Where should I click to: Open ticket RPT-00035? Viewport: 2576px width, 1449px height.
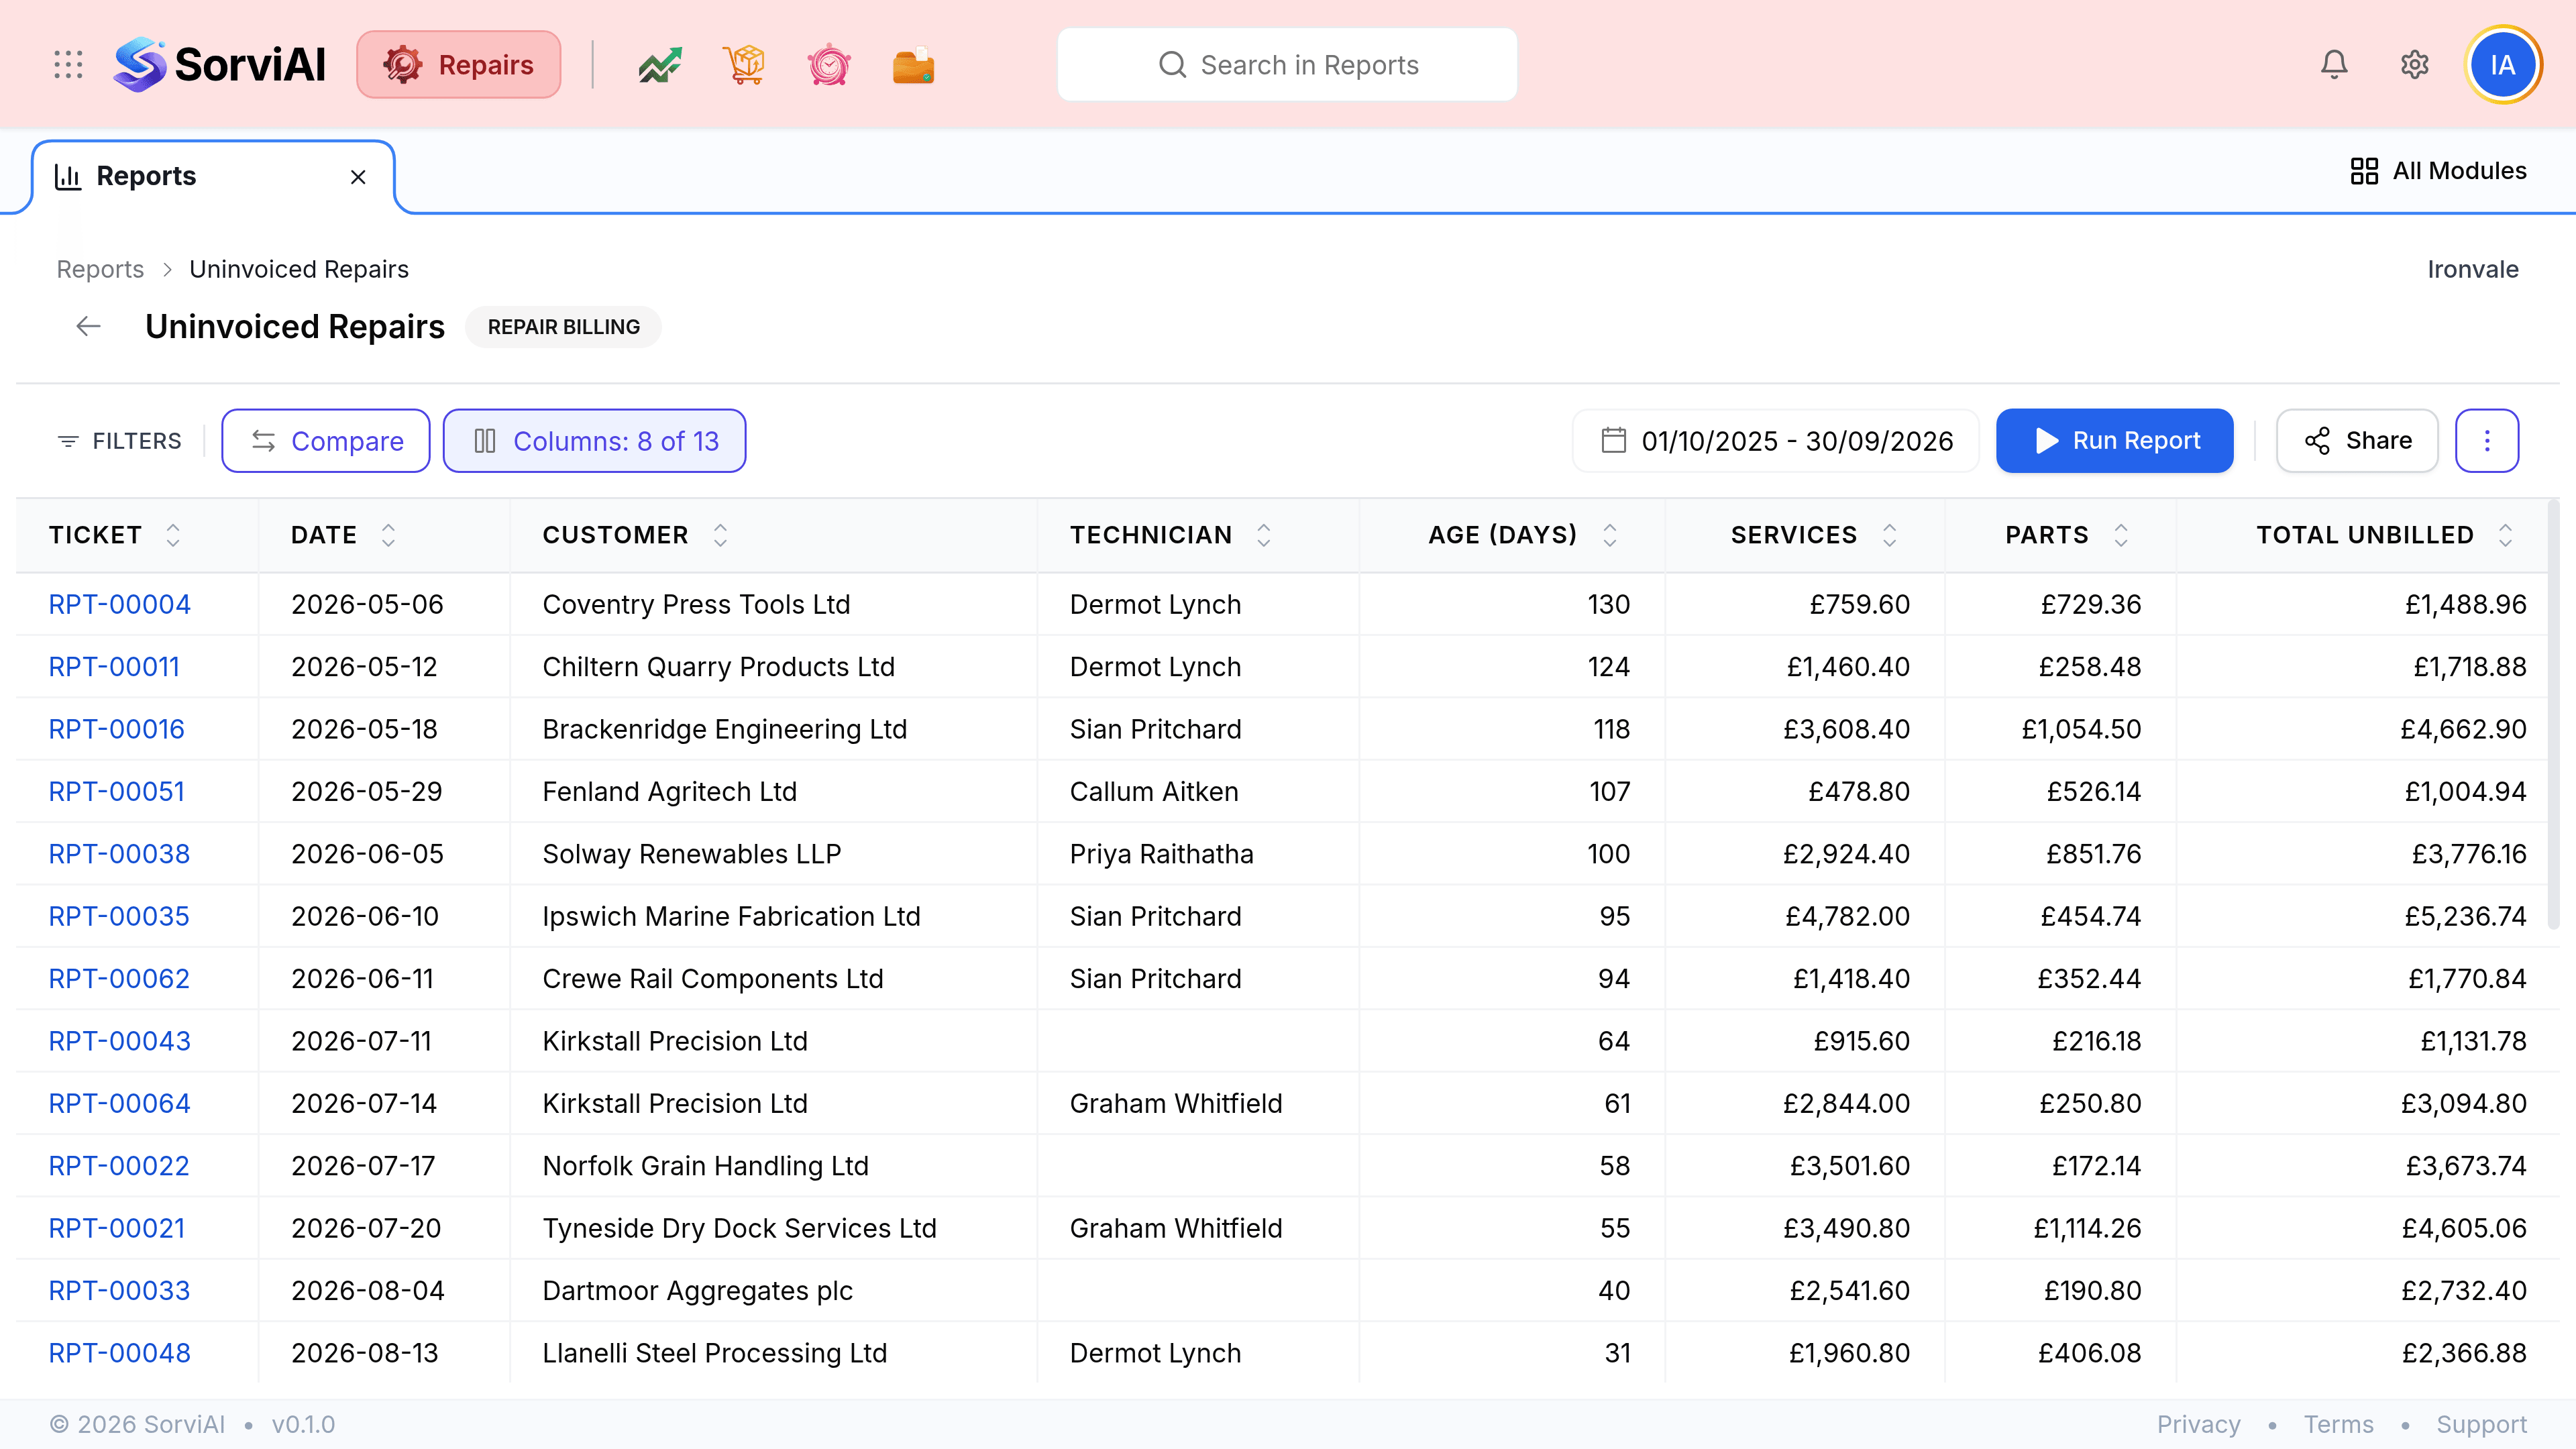pyautogui.click(x=118, y=916)
